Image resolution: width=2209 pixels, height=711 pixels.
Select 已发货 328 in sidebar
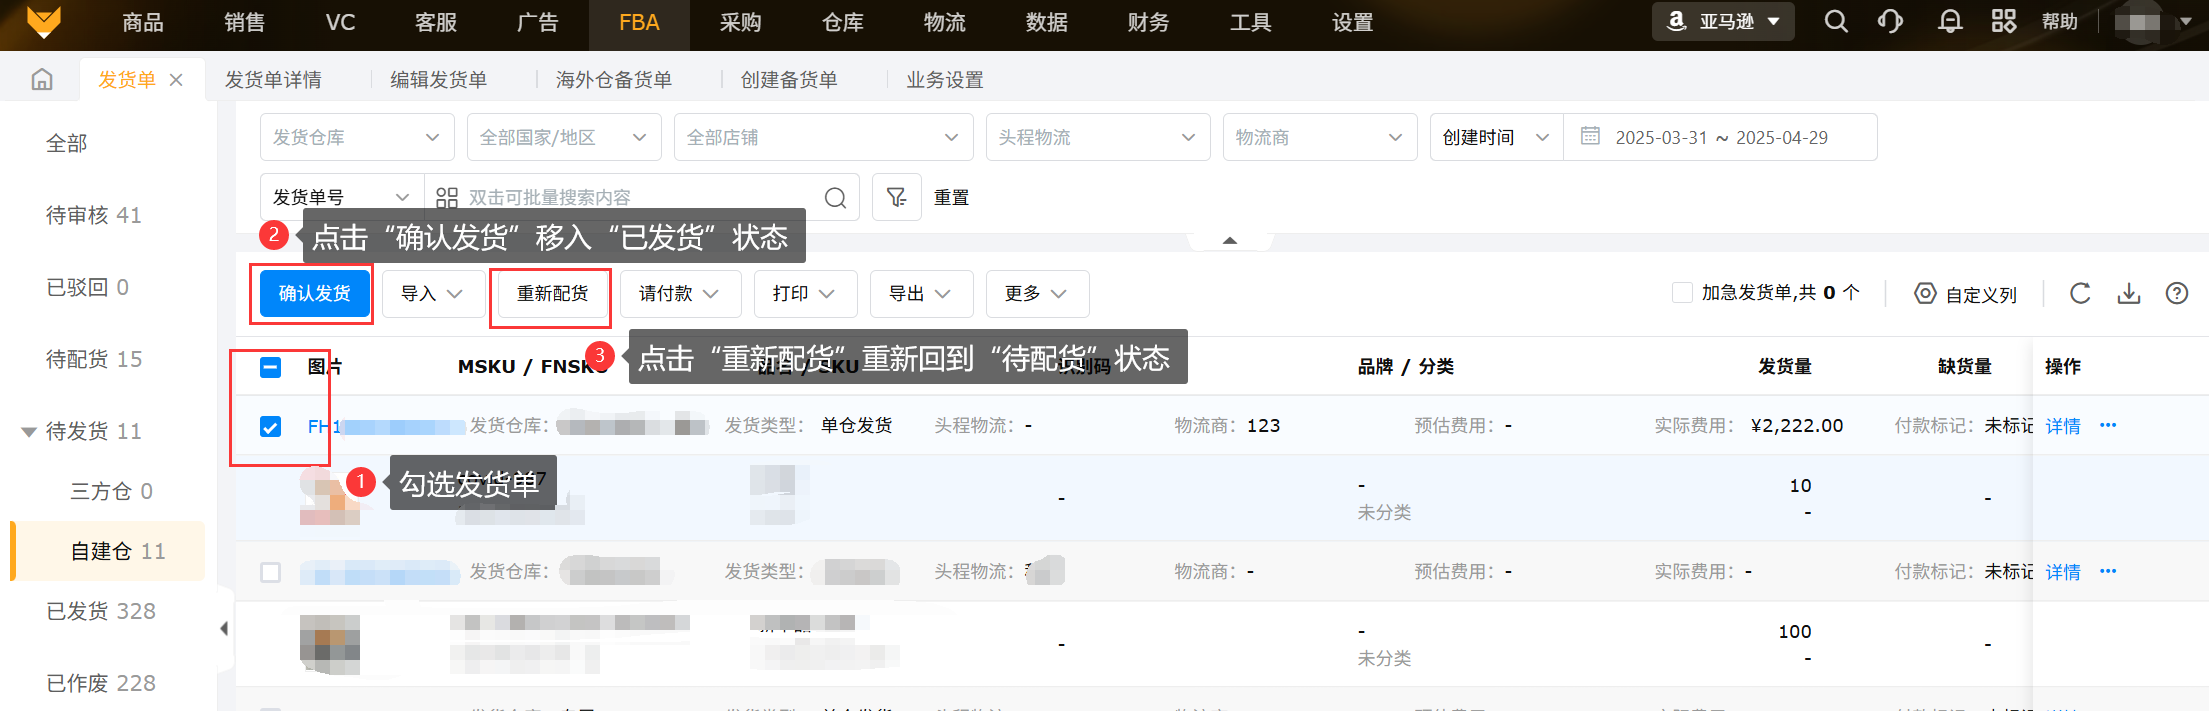101,611
